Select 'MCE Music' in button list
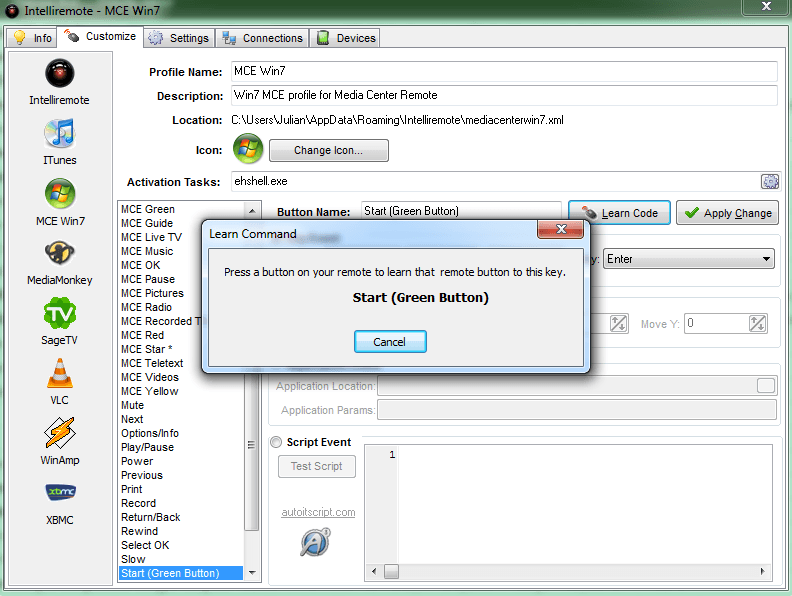 (x=147, y=251)
